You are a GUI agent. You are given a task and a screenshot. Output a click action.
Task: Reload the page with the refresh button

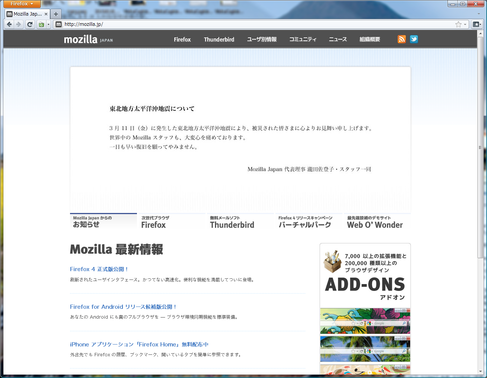30,24
